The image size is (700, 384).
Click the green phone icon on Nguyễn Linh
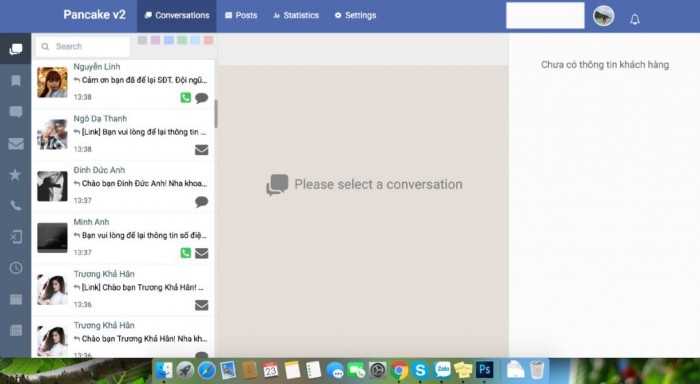(185, 97)
